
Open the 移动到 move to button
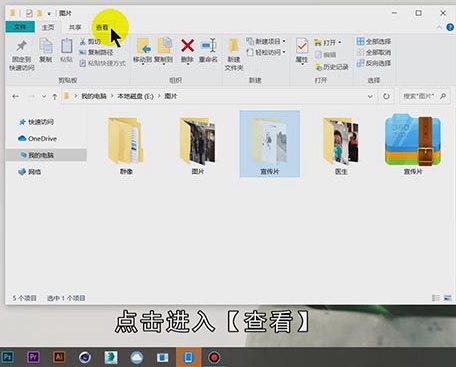pyautogui.click(x=143, y=51)
